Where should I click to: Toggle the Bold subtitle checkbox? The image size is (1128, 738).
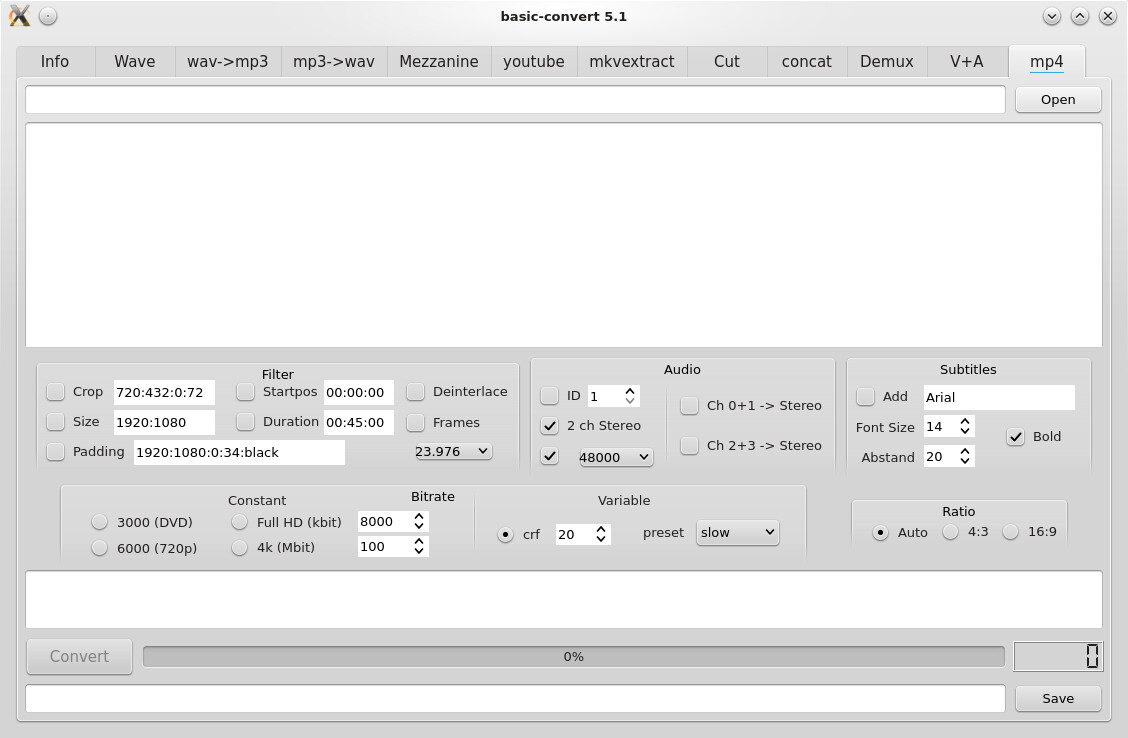1015,437
